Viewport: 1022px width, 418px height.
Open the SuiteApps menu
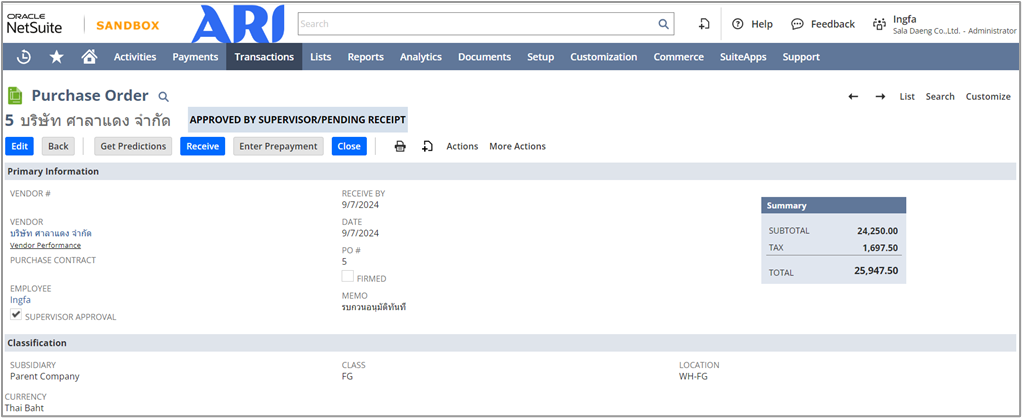(x=743, y=57)
